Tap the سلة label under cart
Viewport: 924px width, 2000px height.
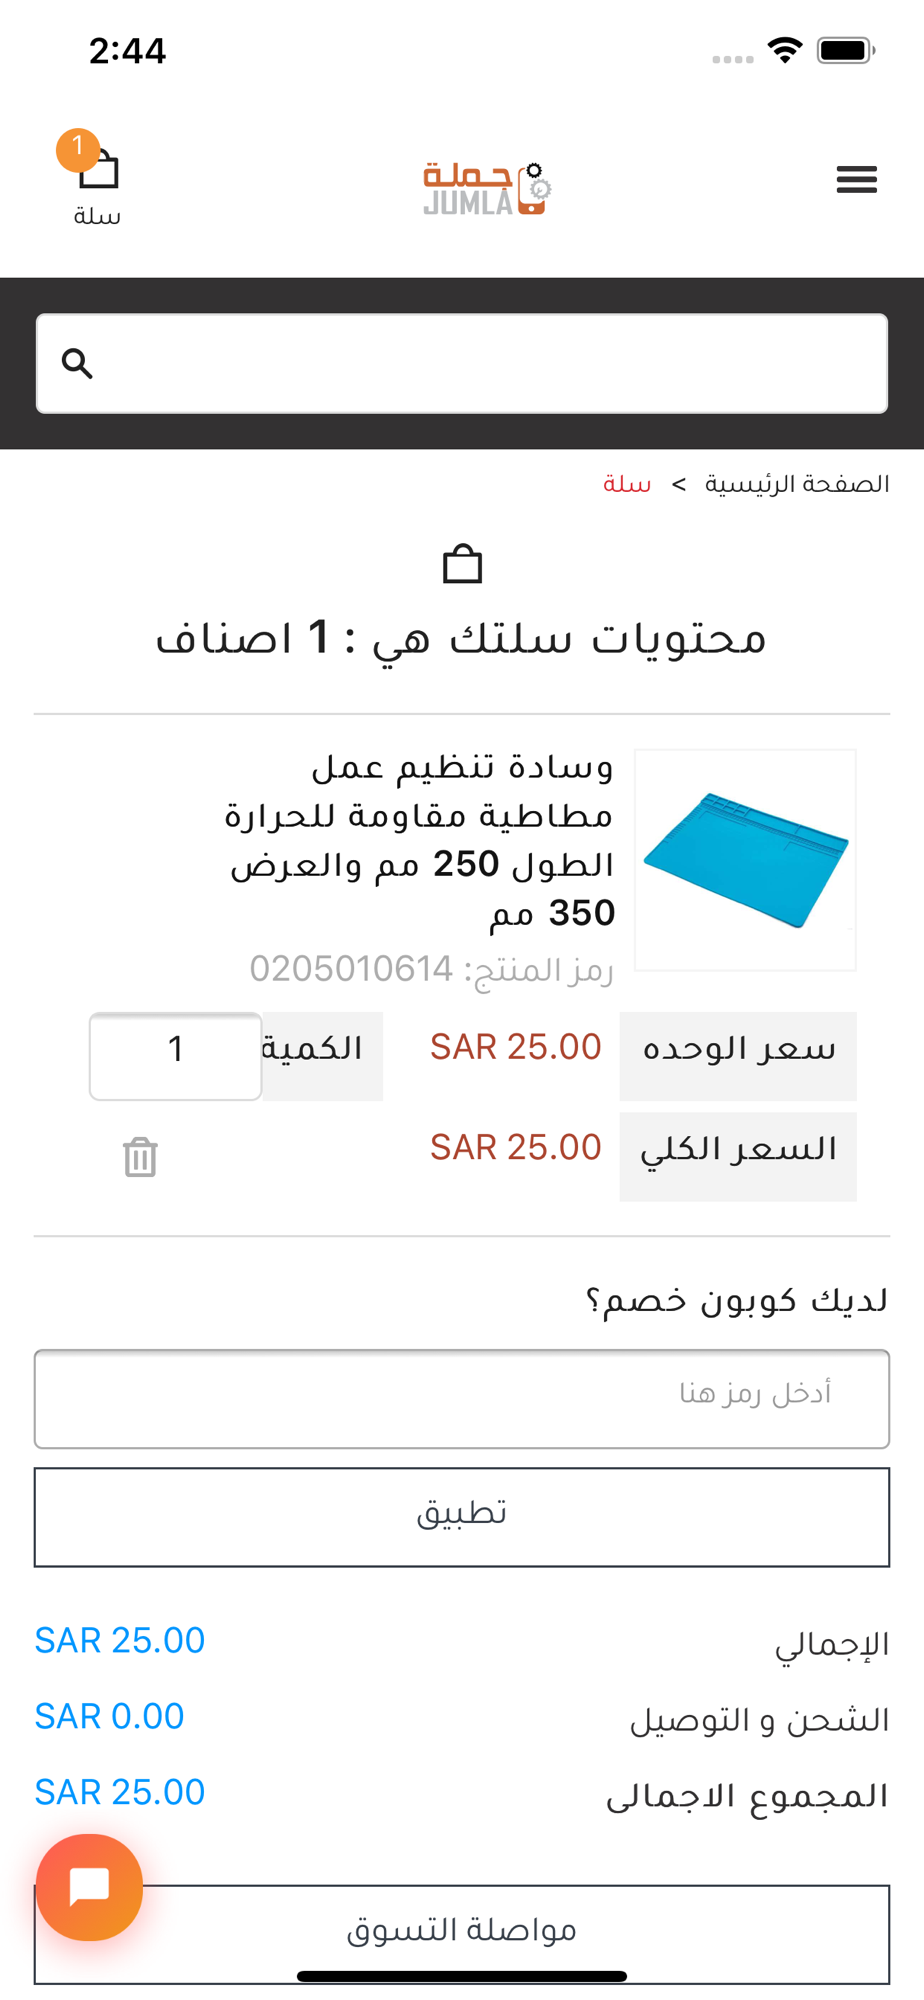pos(97,216)
